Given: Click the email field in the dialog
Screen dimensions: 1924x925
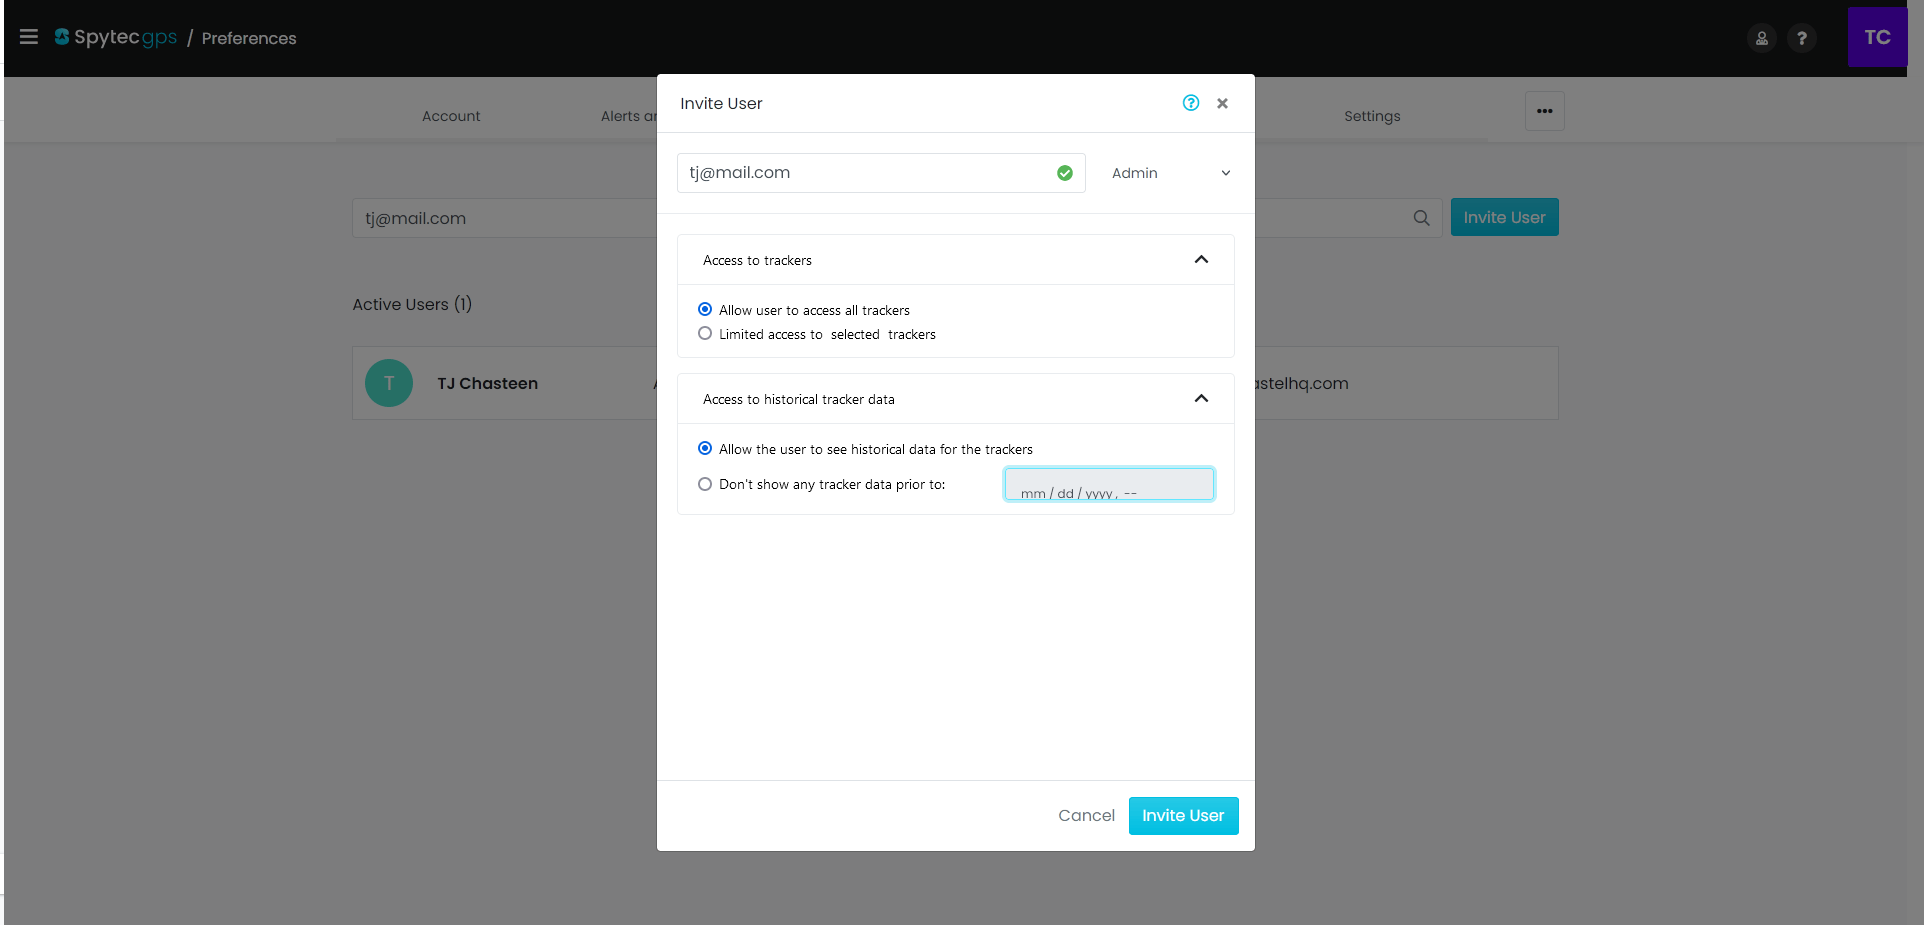Looking at the screenshot, I should click(x=881, y=173).
